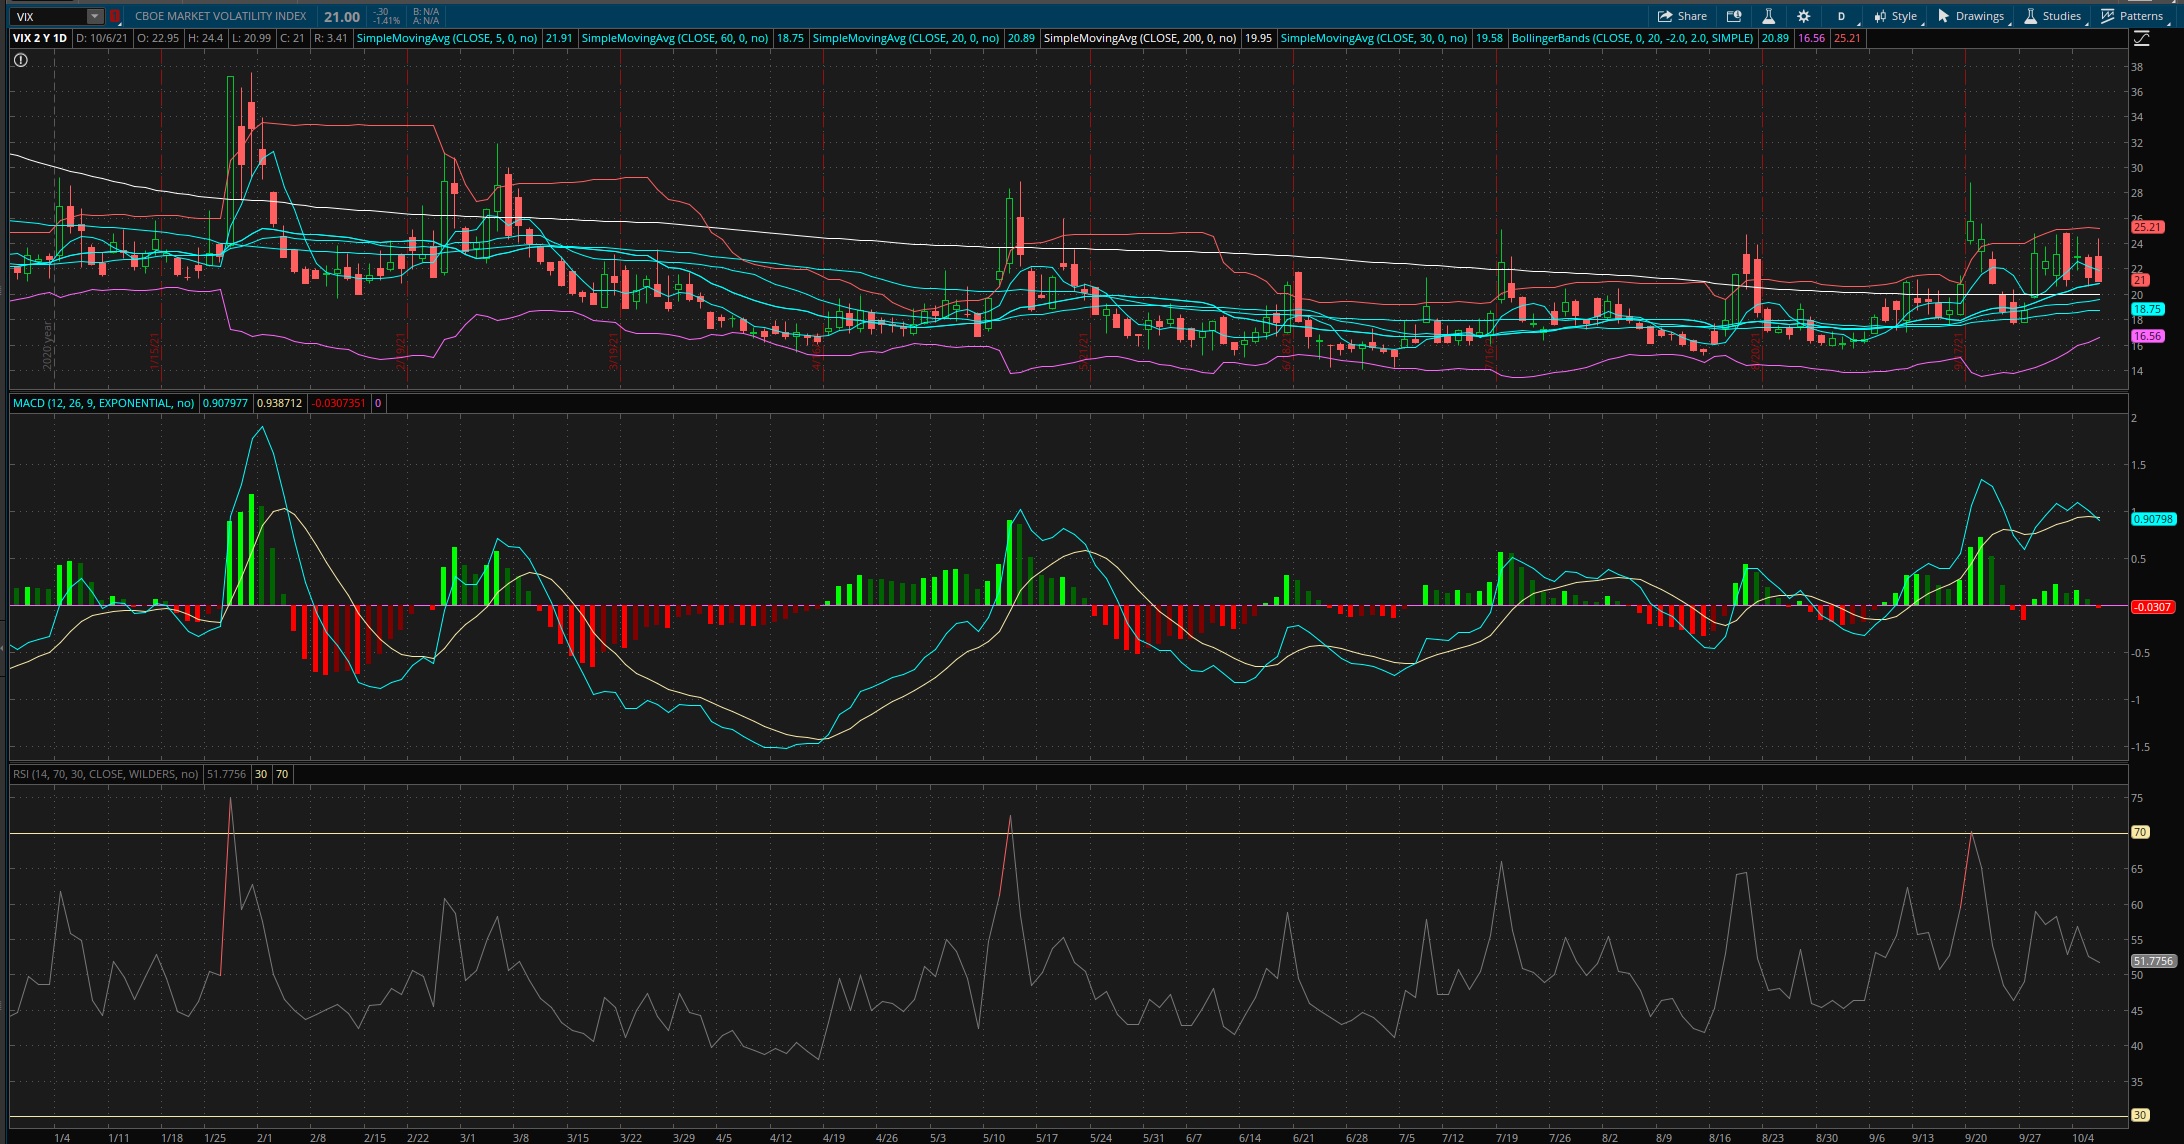Click the 0.90798 MACD axis bubble
Image resolution: width=2184 pixels, height=1144 pixels.
pos(2153,519)
